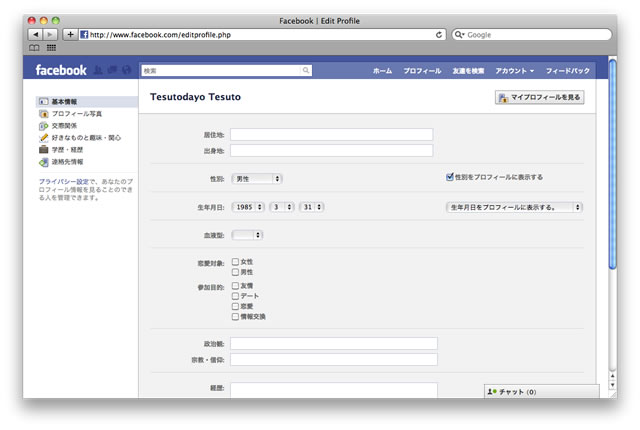640x430 pixels.
Task: Click the 出身地 input field
Action: pyautogui.click(x=331, y=151)
